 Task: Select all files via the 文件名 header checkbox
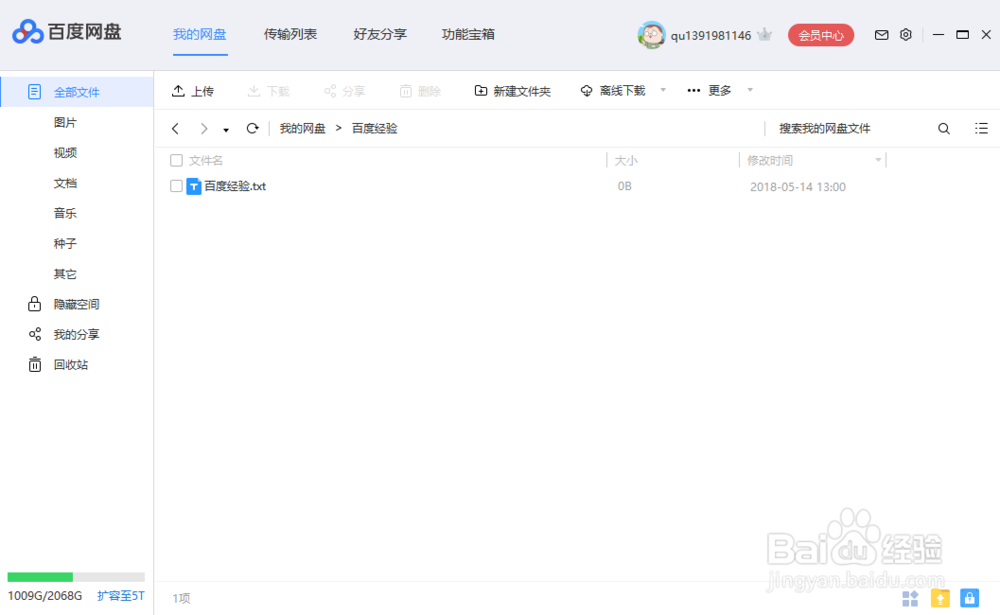pyautogui.click(x=176, y=160)
